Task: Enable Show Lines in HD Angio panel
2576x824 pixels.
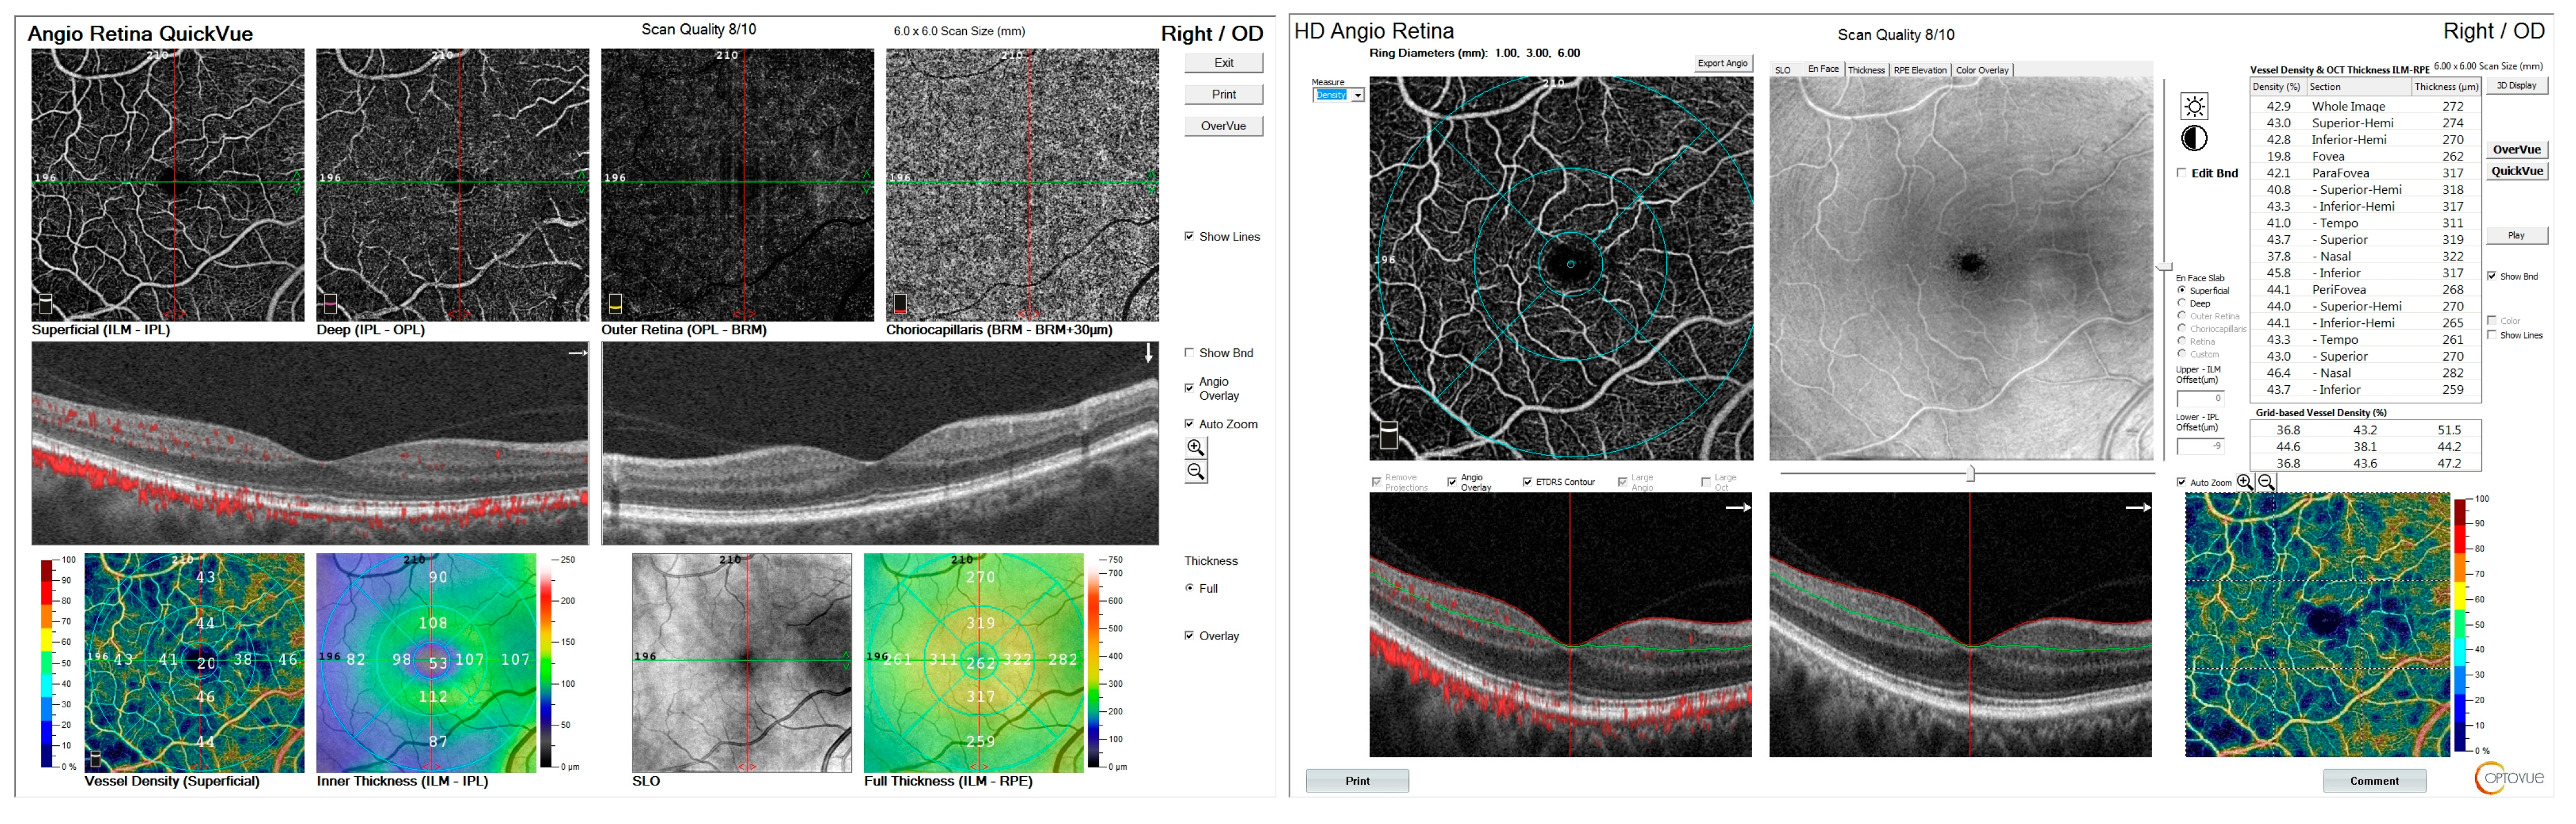Action: [2491, 335]
